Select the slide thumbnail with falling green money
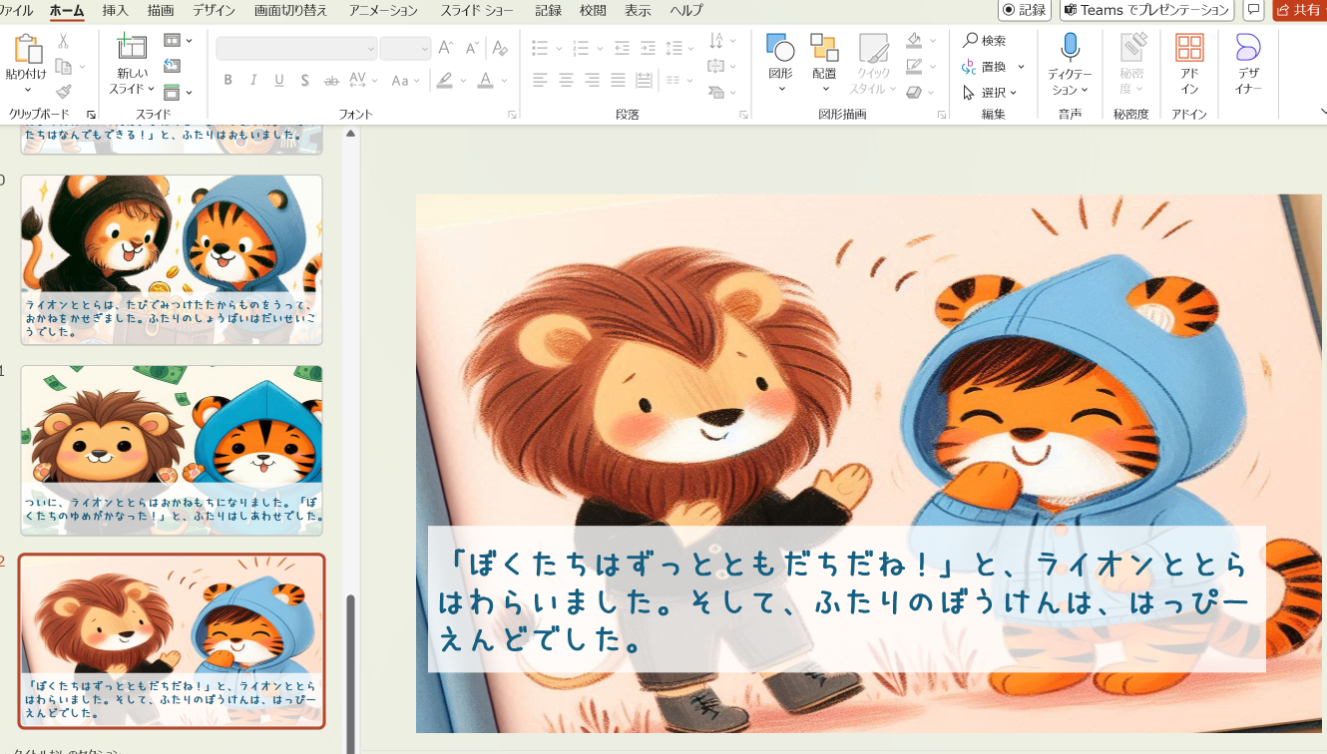The width and height of the screenshot is (1327, 754). tap(172, 450)
